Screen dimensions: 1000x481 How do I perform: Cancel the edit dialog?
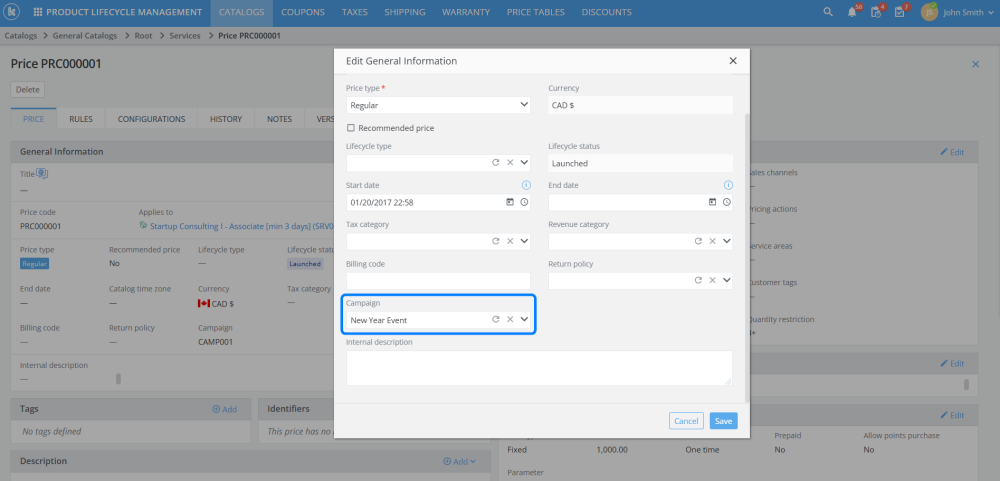pos(686,421)
